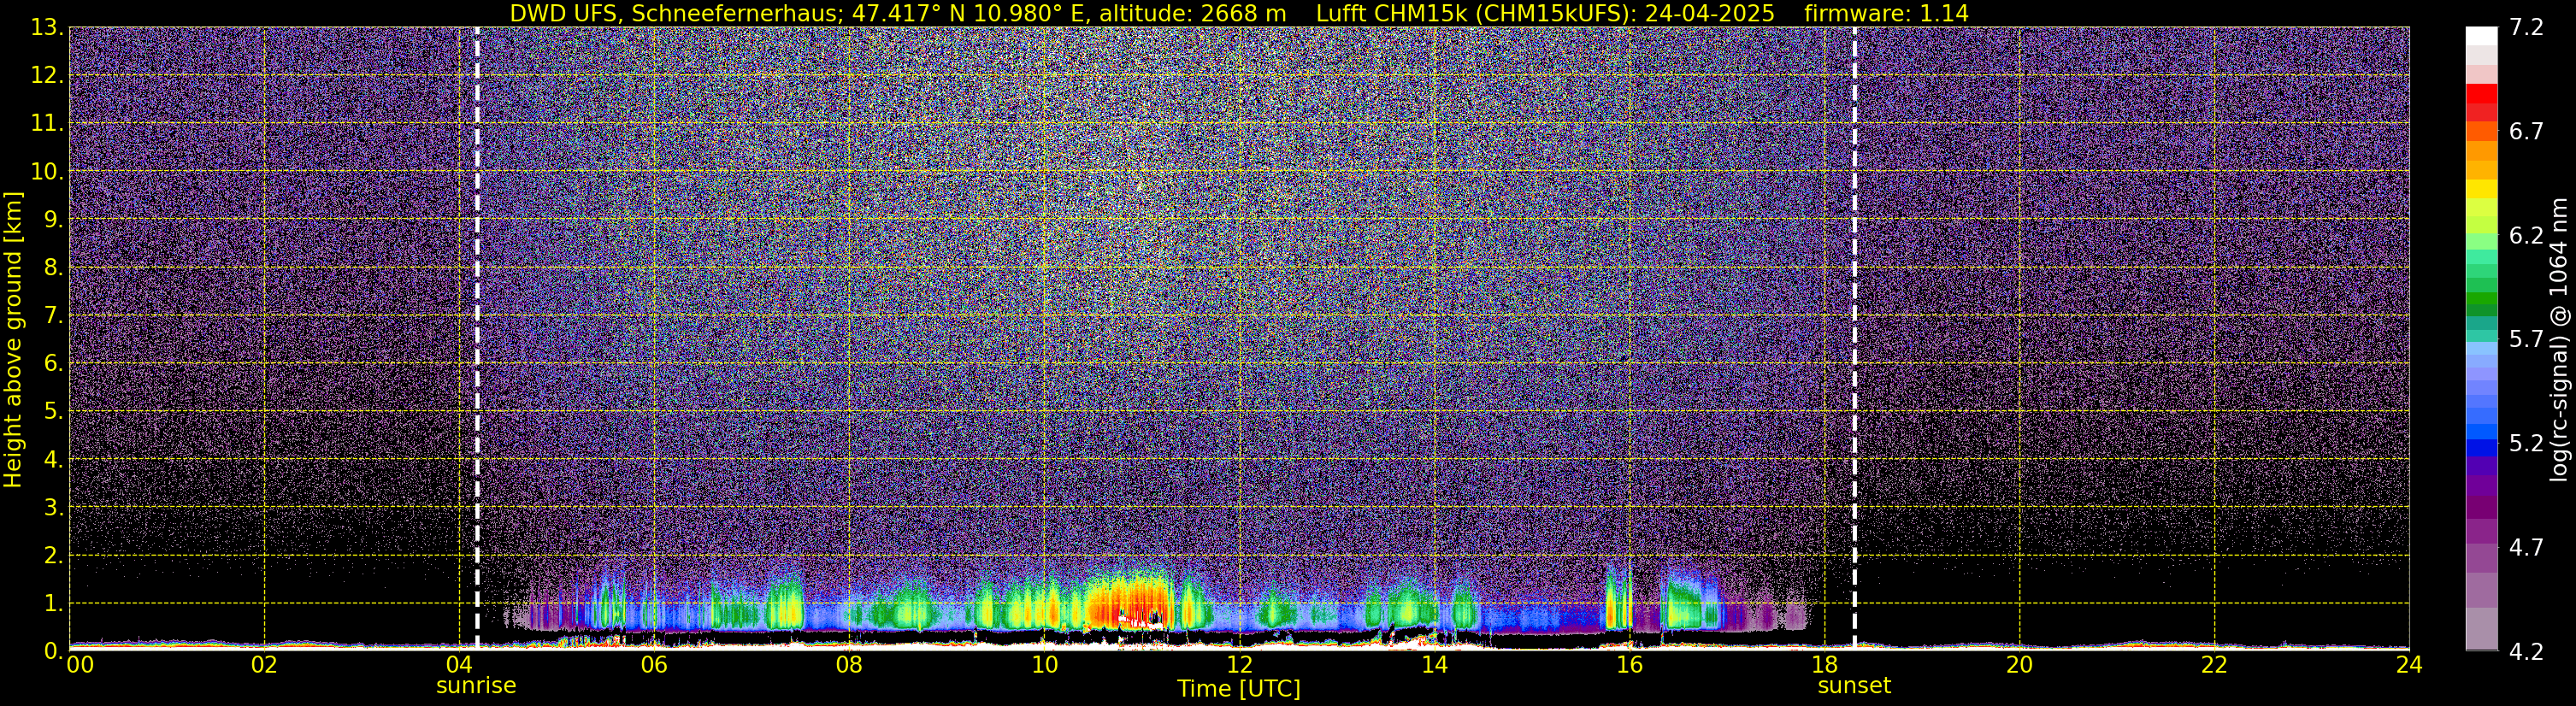Image resolution: width=2576 pixels, height=706 pixels.
Task: Click the time axis tick label 16
Action: tap(1629, 665)
